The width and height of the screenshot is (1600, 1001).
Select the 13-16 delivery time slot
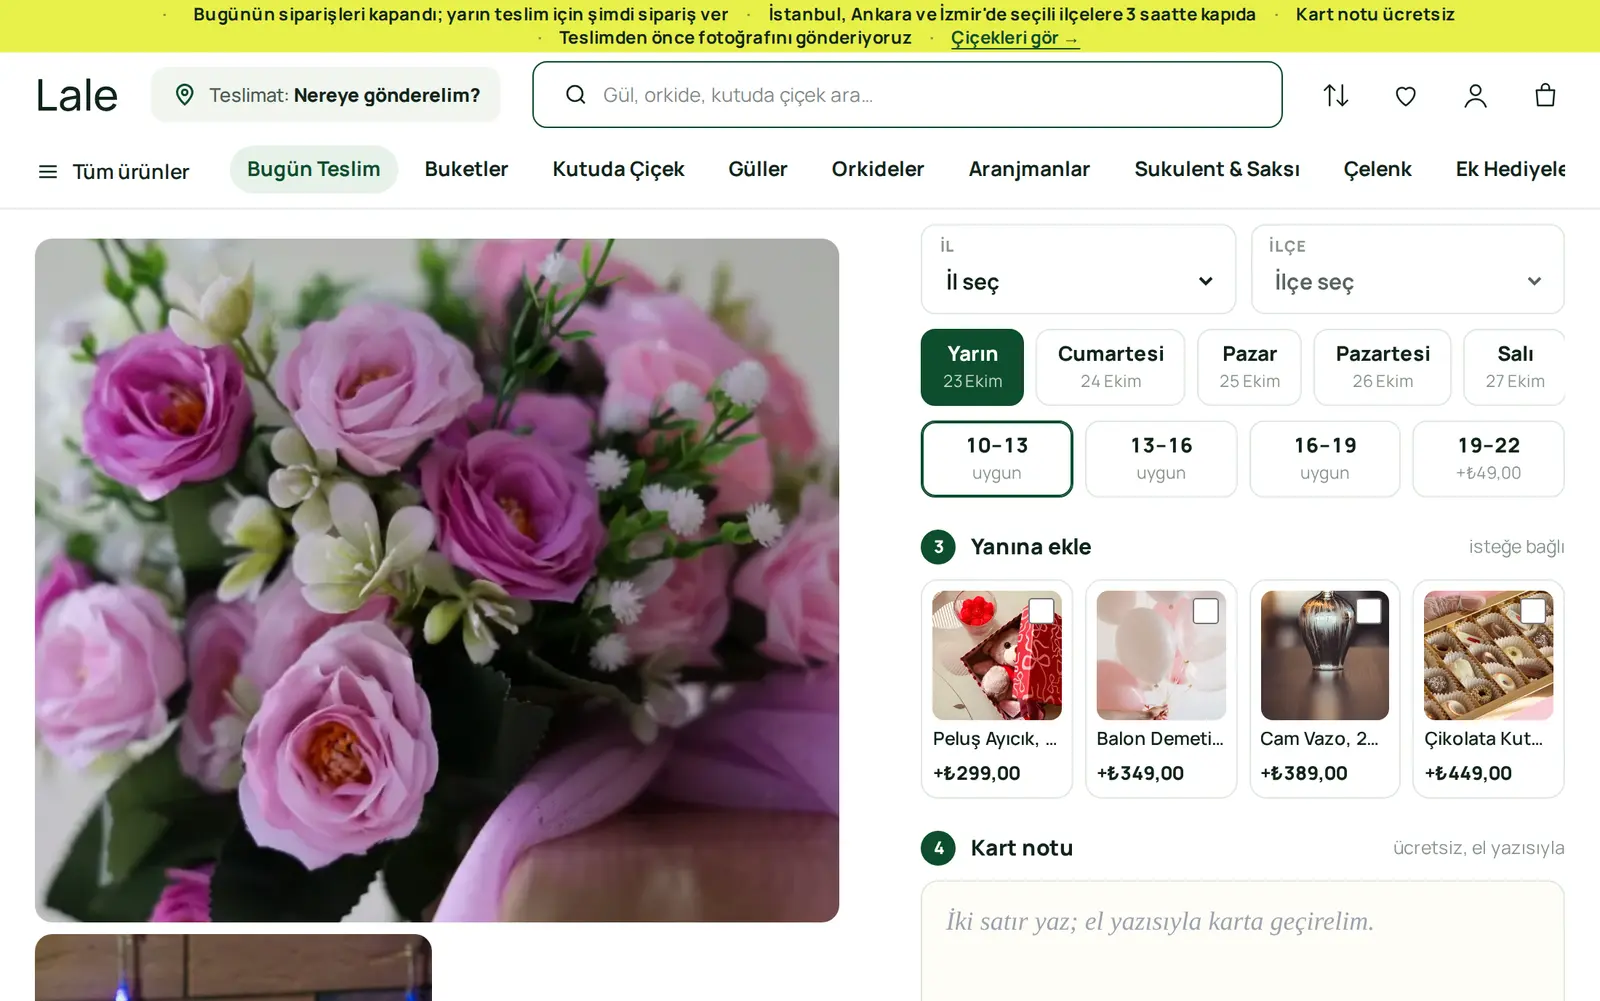1161,458
